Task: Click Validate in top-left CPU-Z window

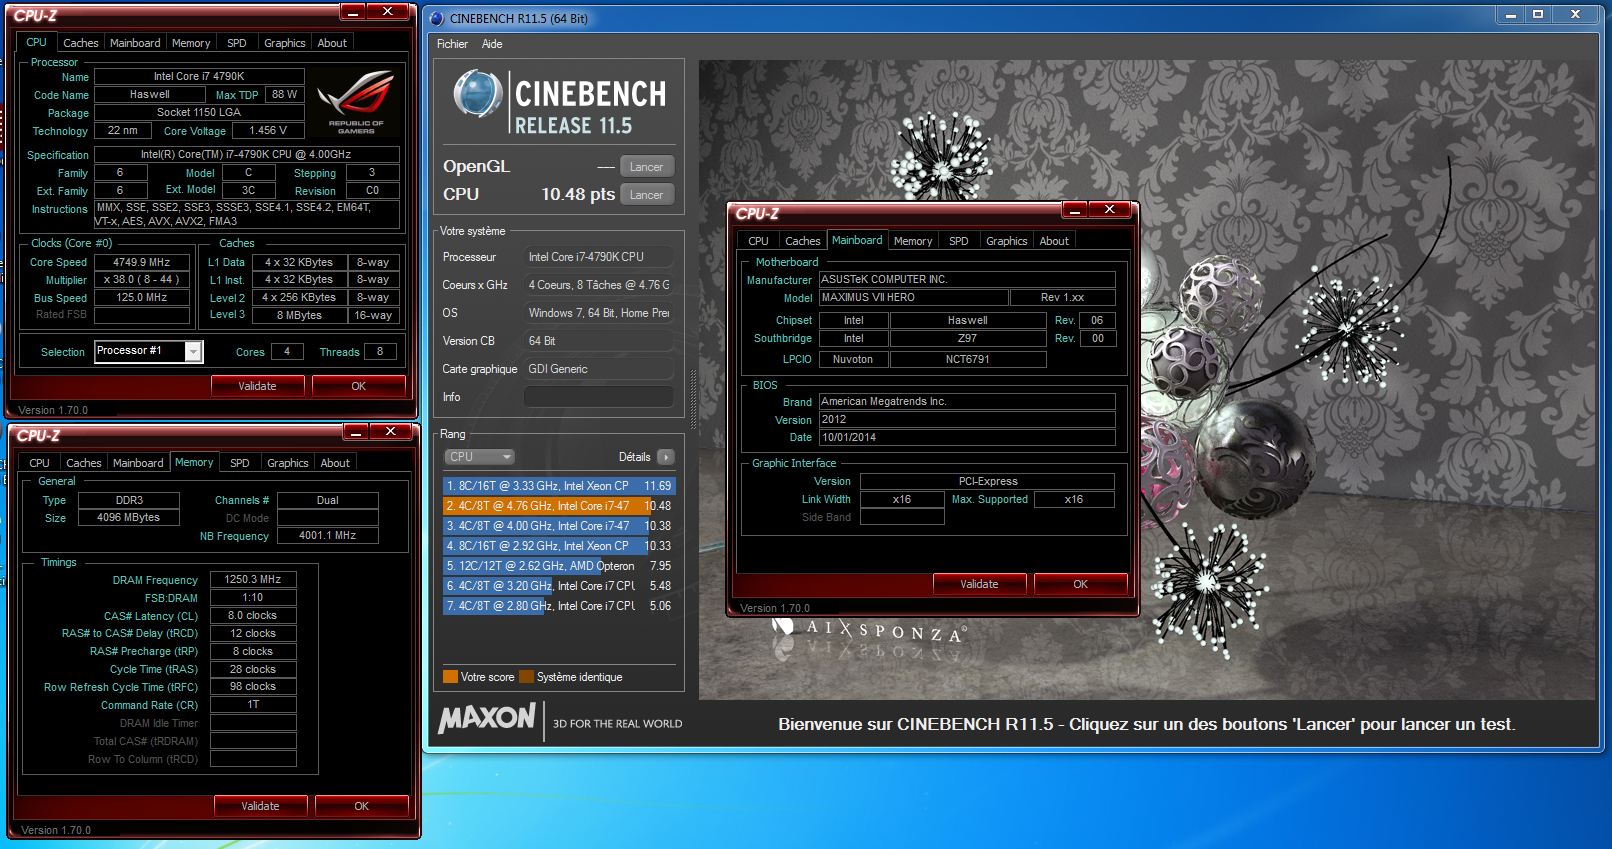Action: [x=257, y=386]
